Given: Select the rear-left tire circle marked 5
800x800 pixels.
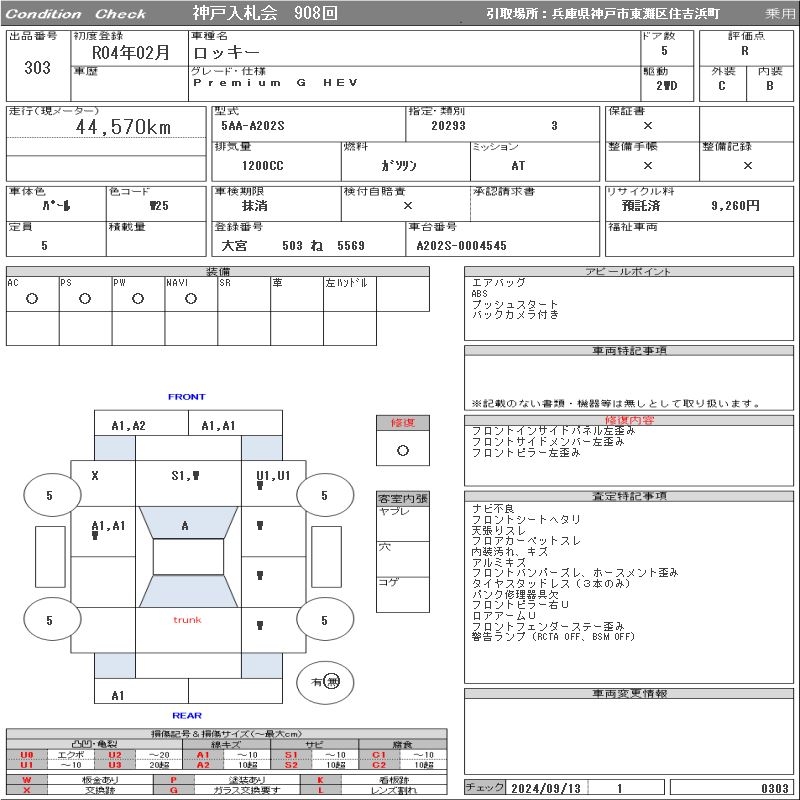Looking at the screenshot, I should tap(49, 620).
